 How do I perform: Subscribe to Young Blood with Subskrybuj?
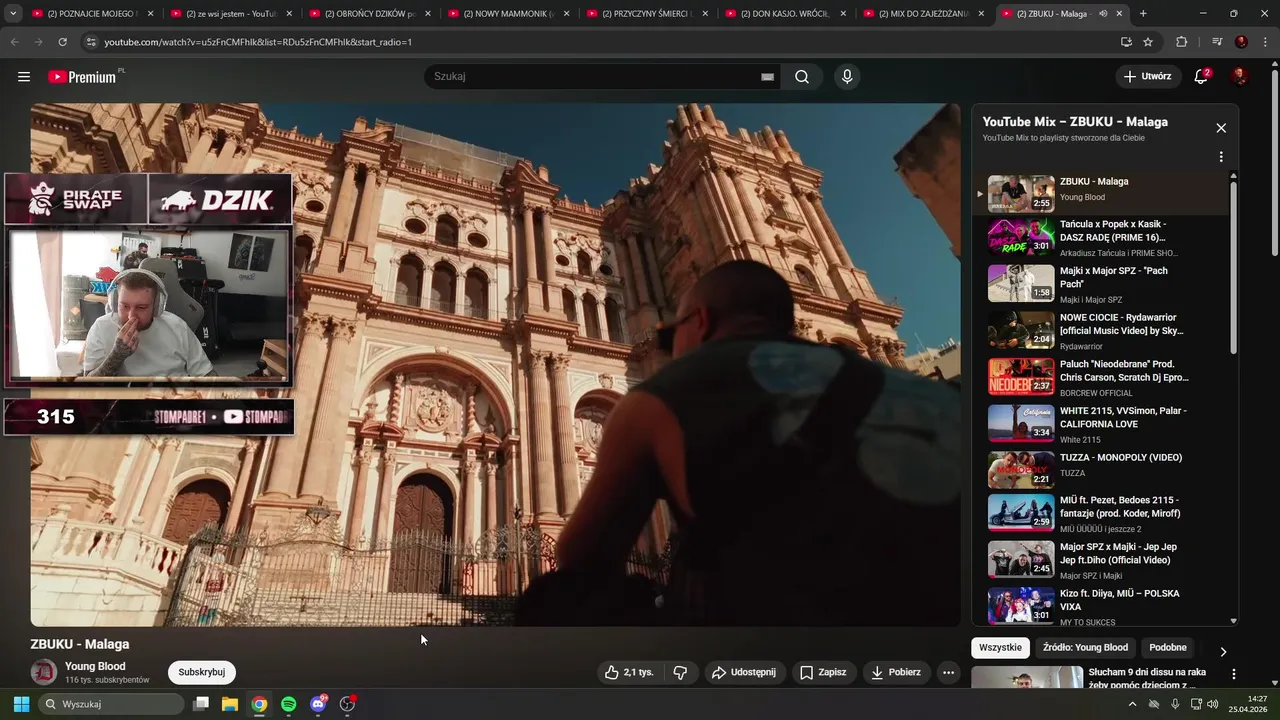[202, 673]
